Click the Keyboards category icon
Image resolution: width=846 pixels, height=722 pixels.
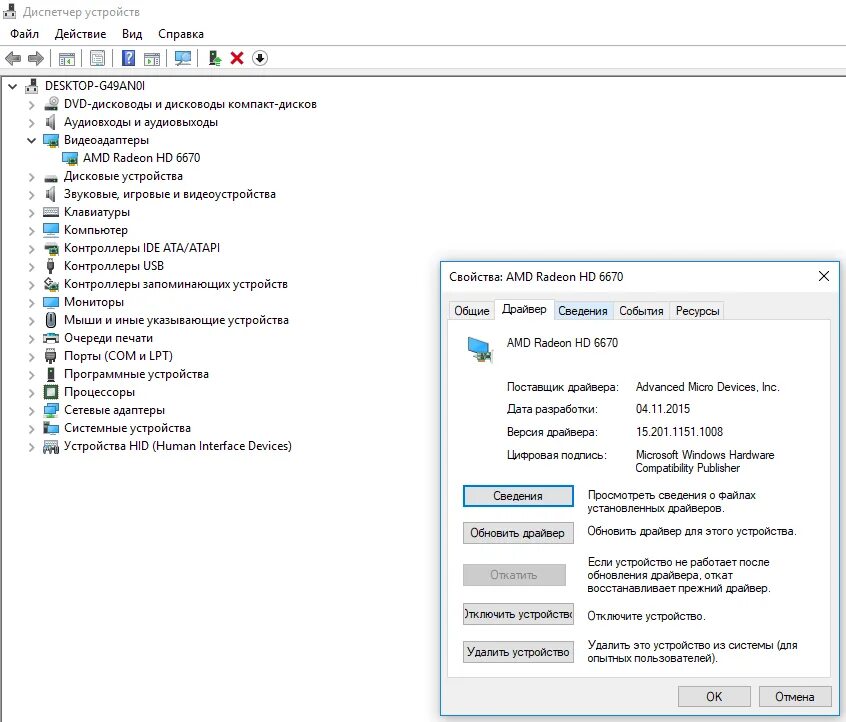[51, 212]
